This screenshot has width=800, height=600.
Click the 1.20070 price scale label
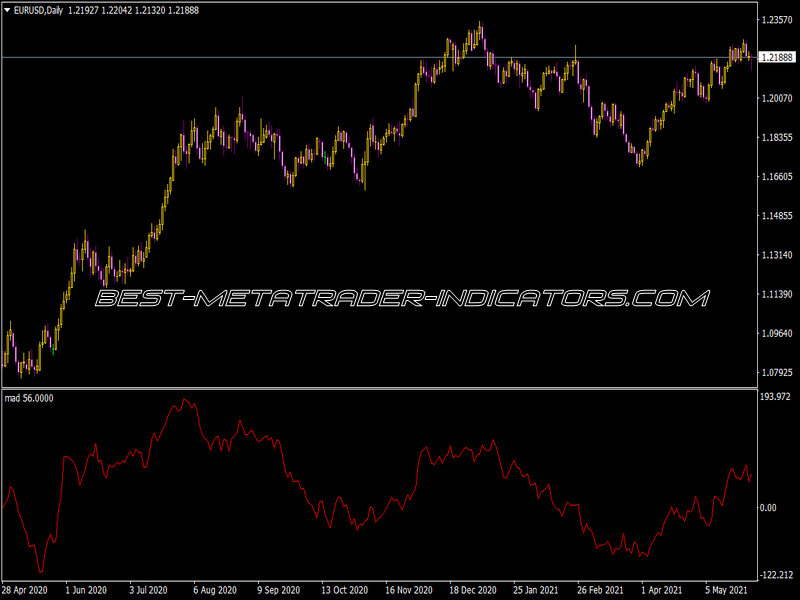click(777, 98)
